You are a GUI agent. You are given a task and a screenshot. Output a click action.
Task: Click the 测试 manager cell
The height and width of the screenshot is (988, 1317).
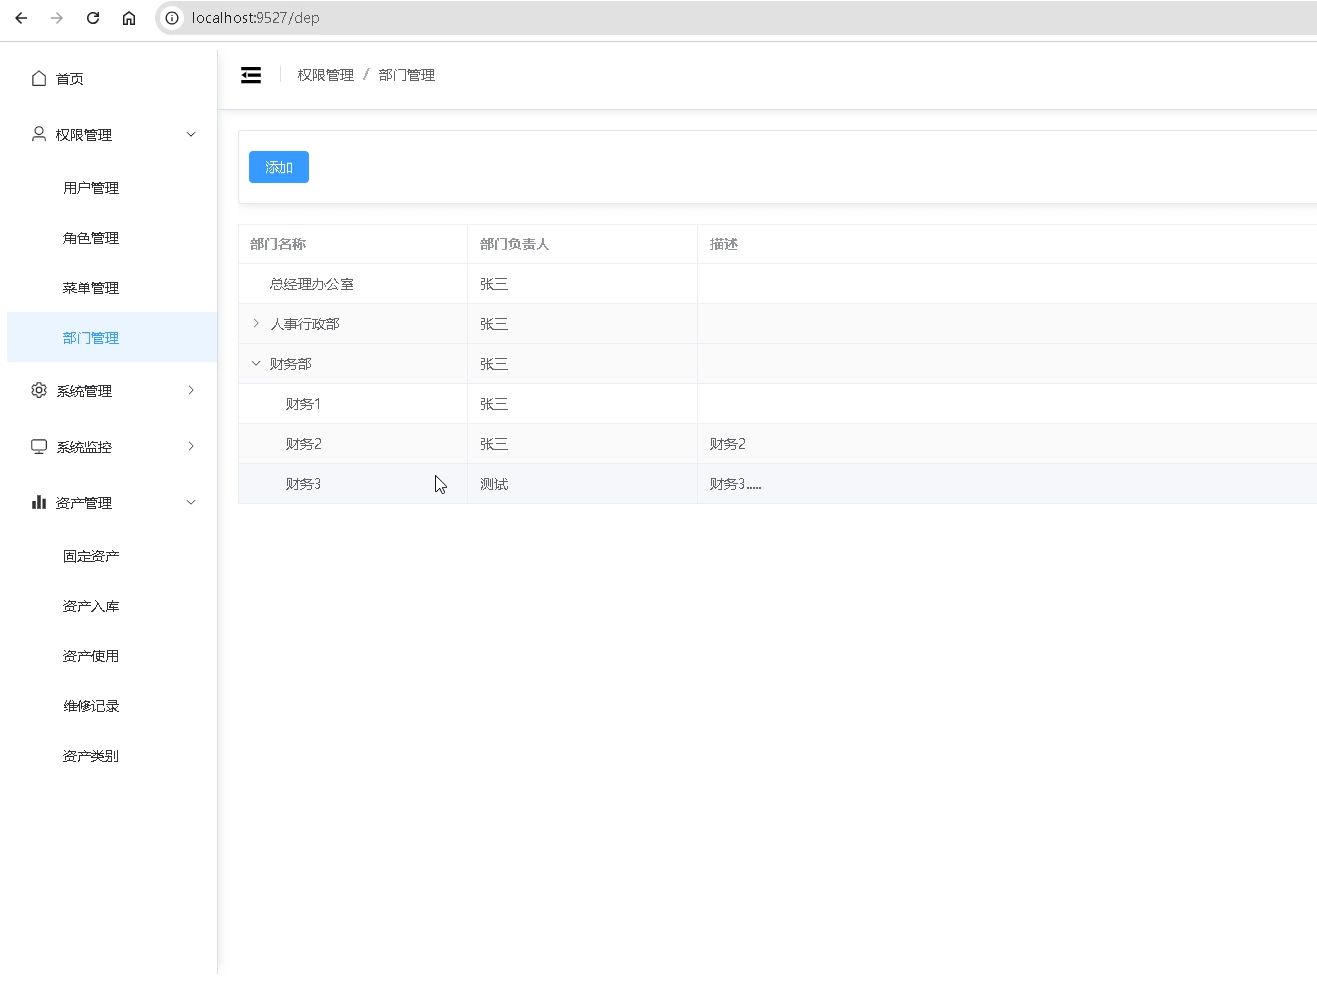point(582,484)
